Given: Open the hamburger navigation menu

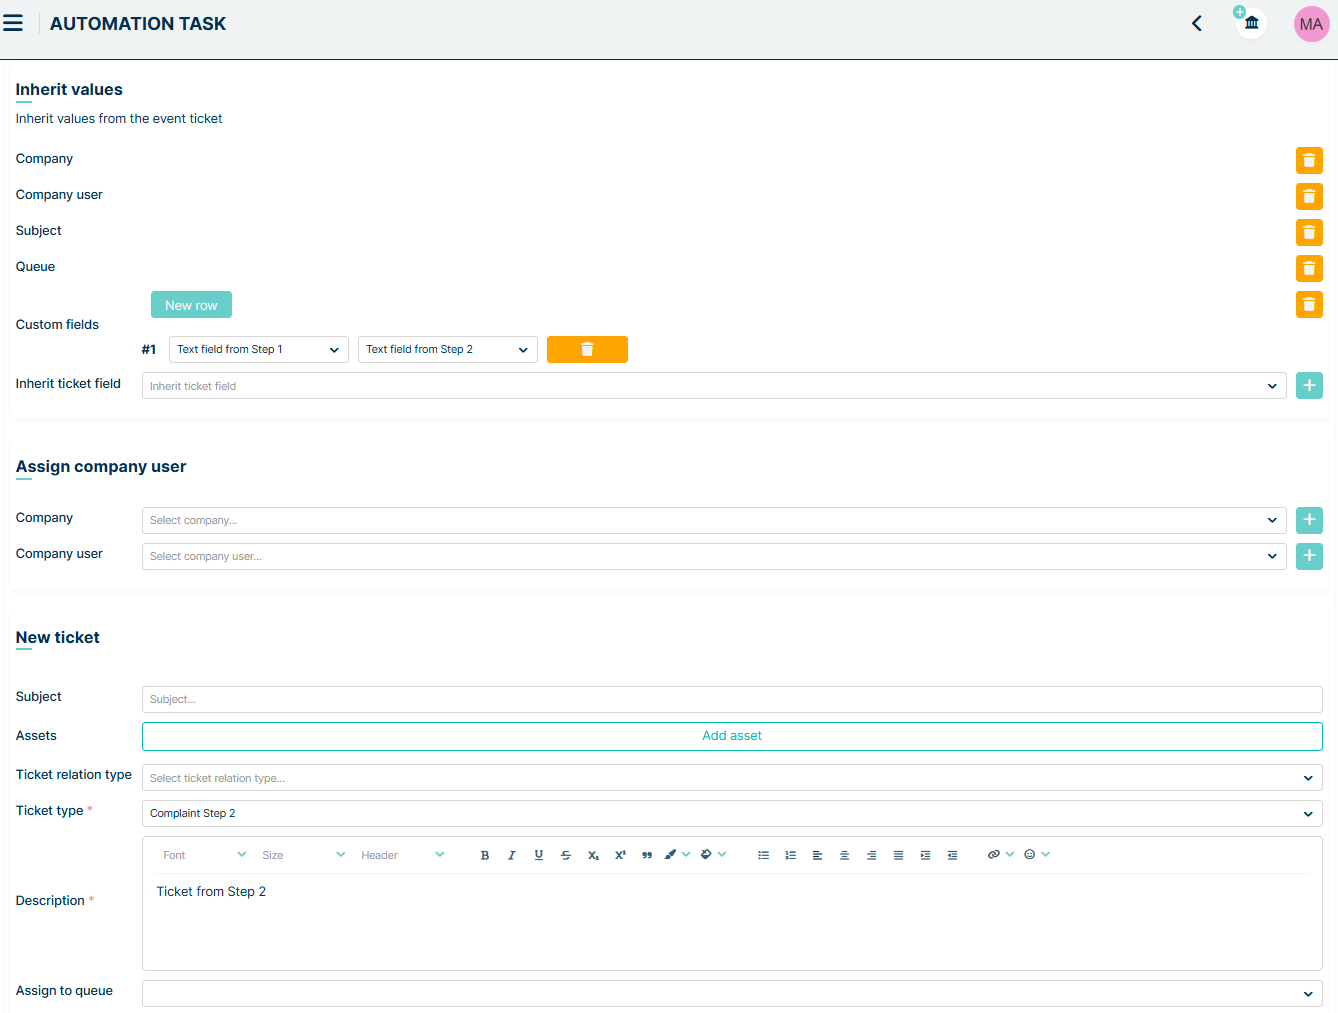Looking at the screenshot, I should pyautogui.click(x=13, y=23).
